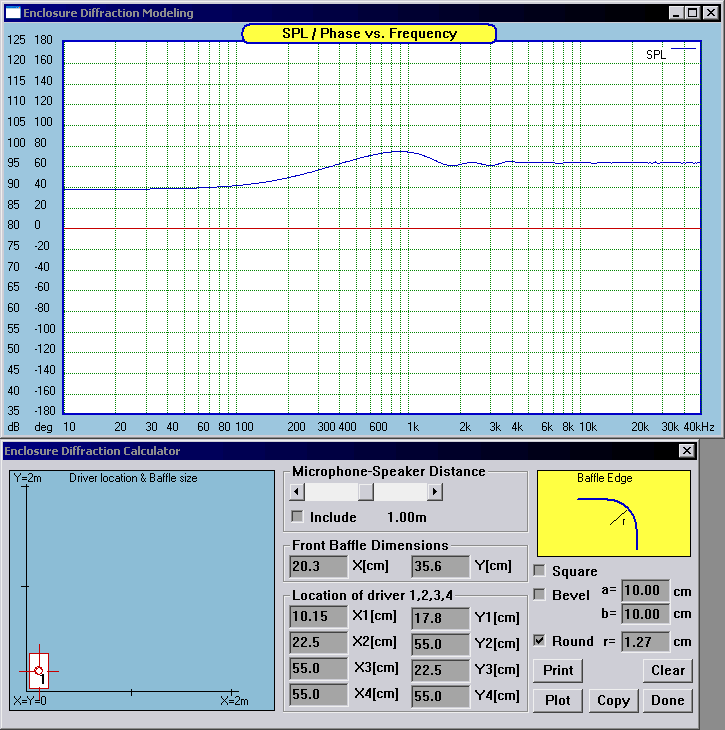Click the Baffle Edge preview image
This screenshot has width=725, height=730.
(613, 512)
